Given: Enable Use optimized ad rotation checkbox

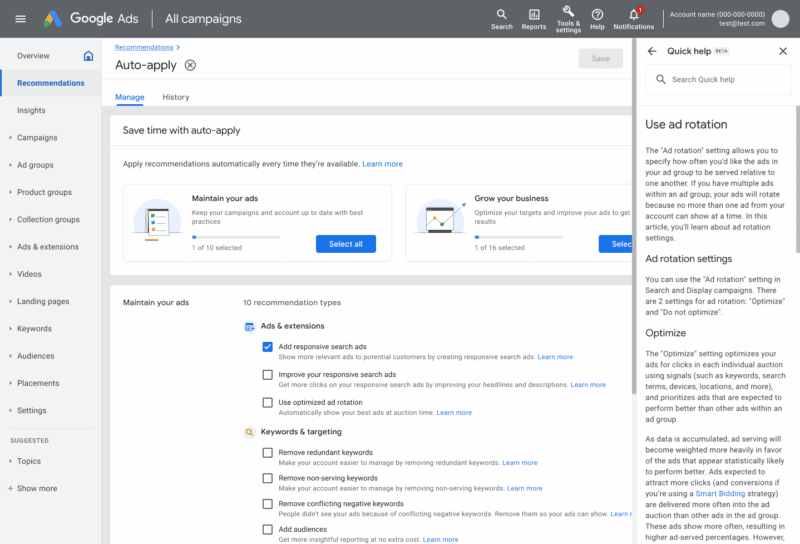Looking at the screenshot, I should (x=267, y=403).
